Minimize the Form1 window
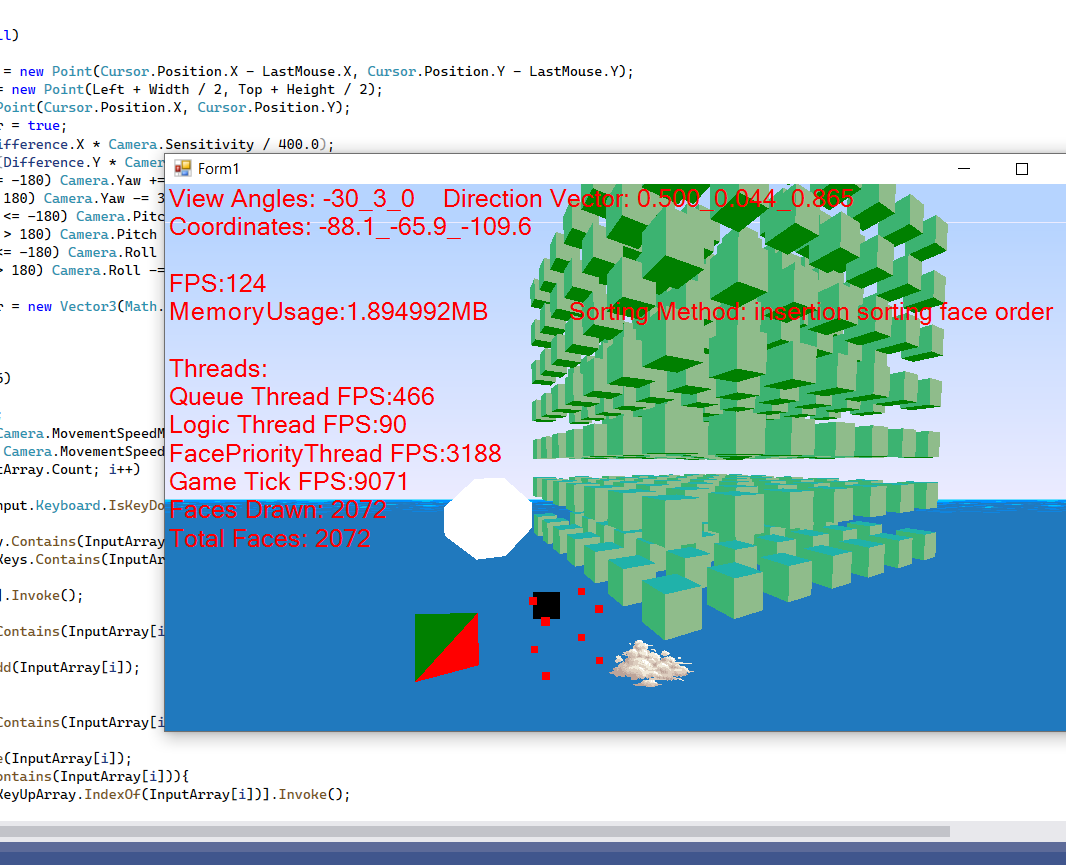1066x865 pixels. tap(966, 169)
